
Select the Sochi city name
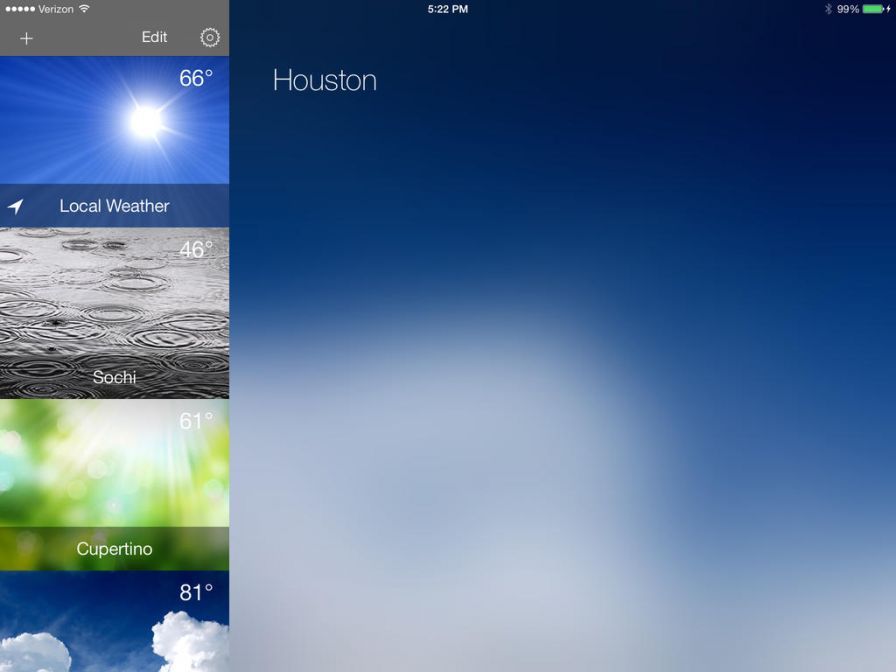pos(114,377)
